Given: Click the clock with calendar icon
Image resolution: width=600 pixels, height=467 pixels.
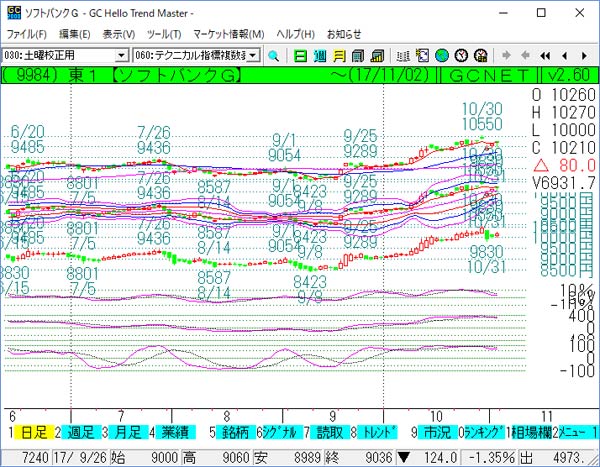Looking at the screenshot, I should point(481,56).
